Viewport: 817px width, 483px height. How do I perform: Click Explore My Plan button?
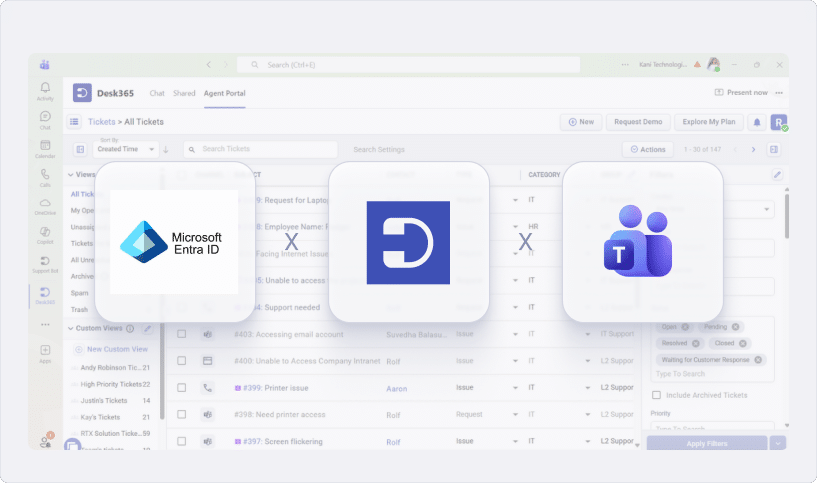coord(709,122)
